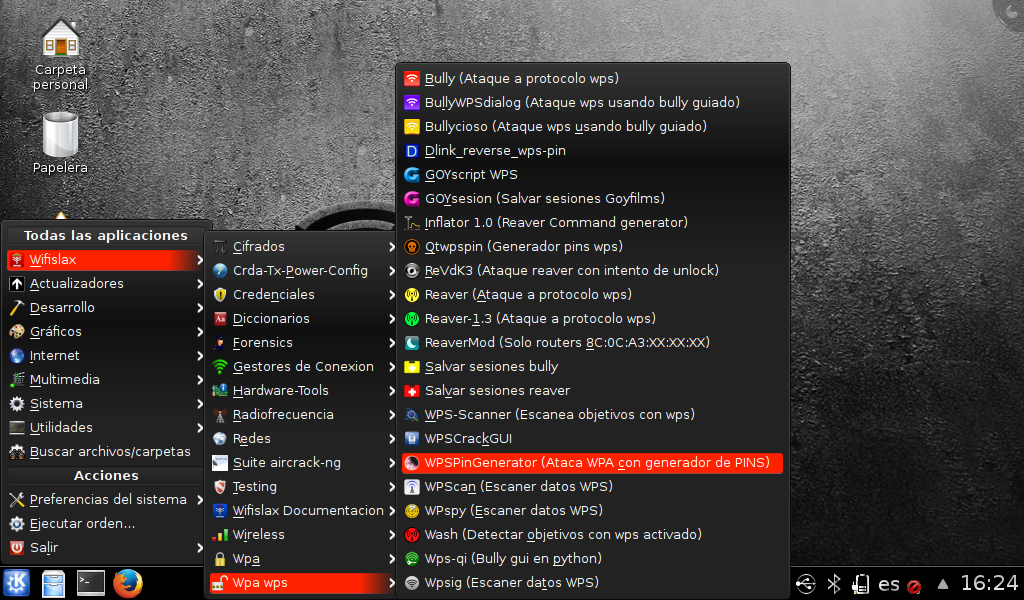The width and height of the screenshot is (1024, 600).
Task: Open the Wpa submenu
Action: coord(304,559)
